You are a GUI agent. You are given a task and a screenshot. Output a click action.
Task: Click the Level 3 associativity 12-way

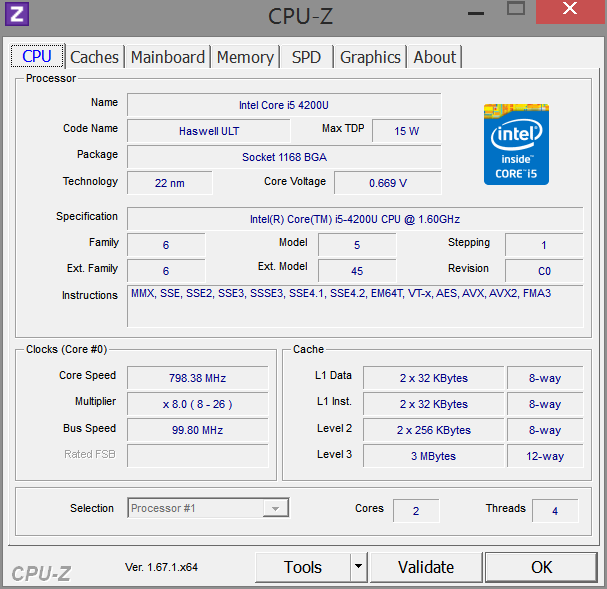[x=545, y=456]
